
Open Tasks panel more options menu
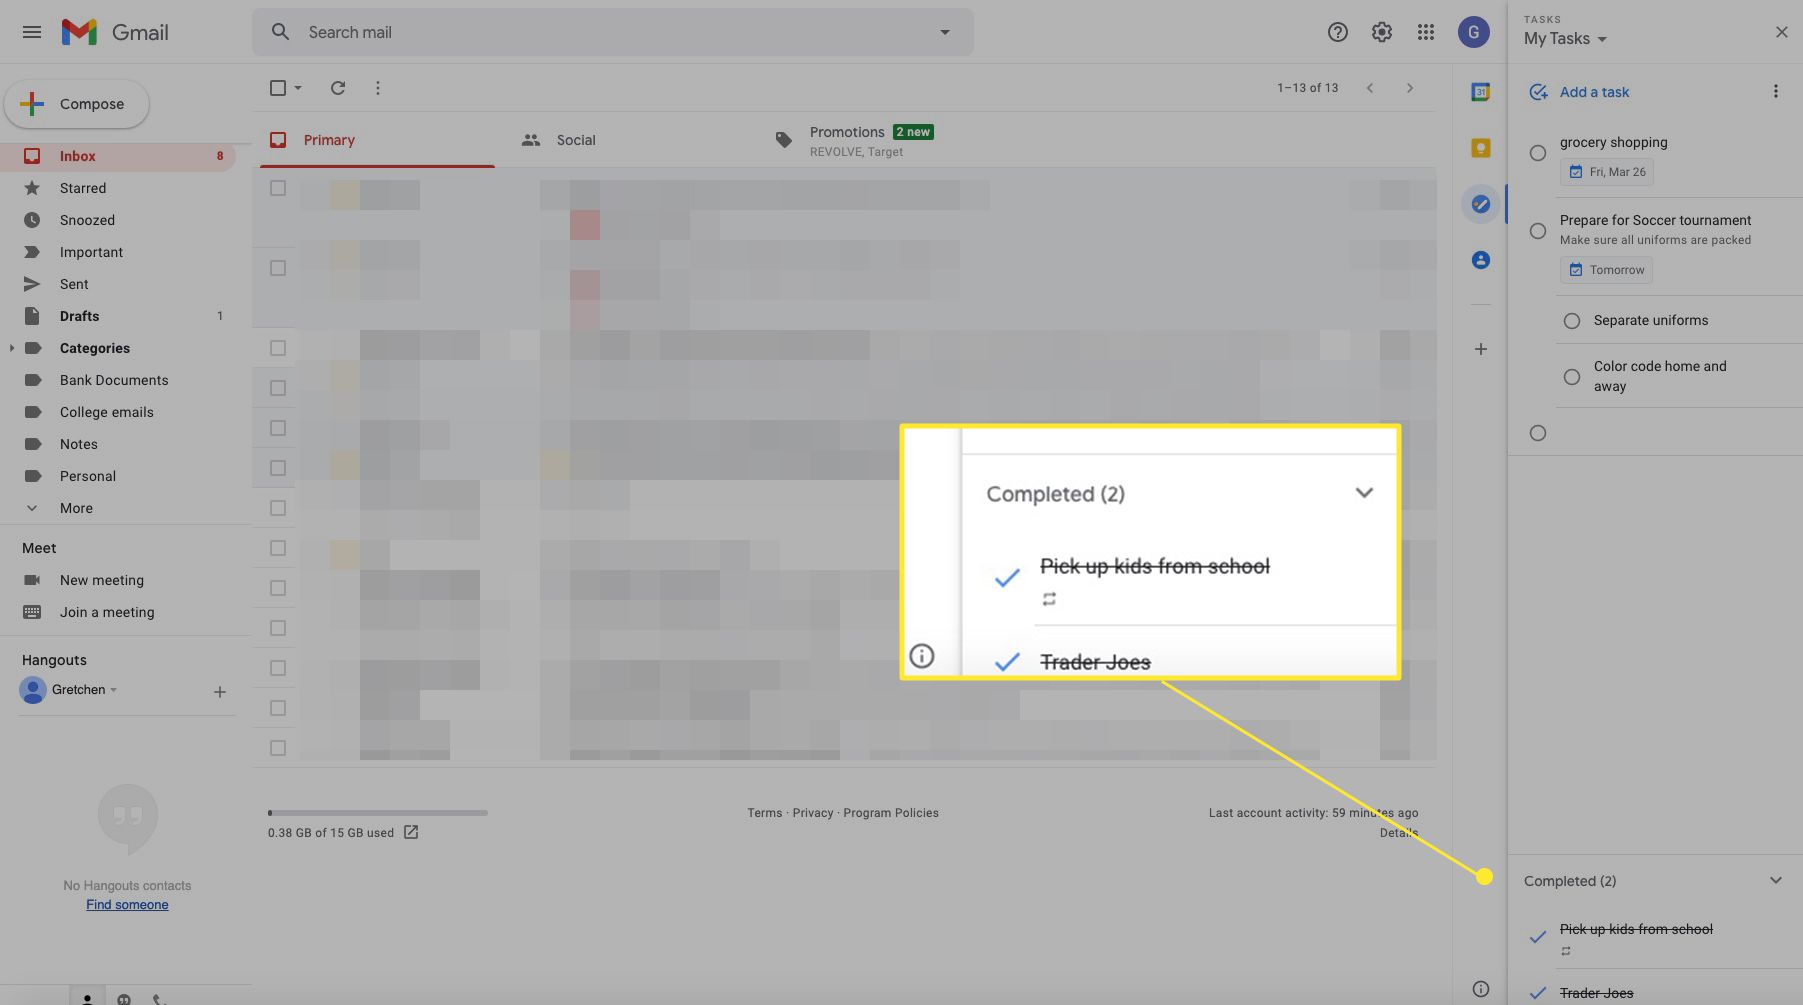tap(1776, 92)
